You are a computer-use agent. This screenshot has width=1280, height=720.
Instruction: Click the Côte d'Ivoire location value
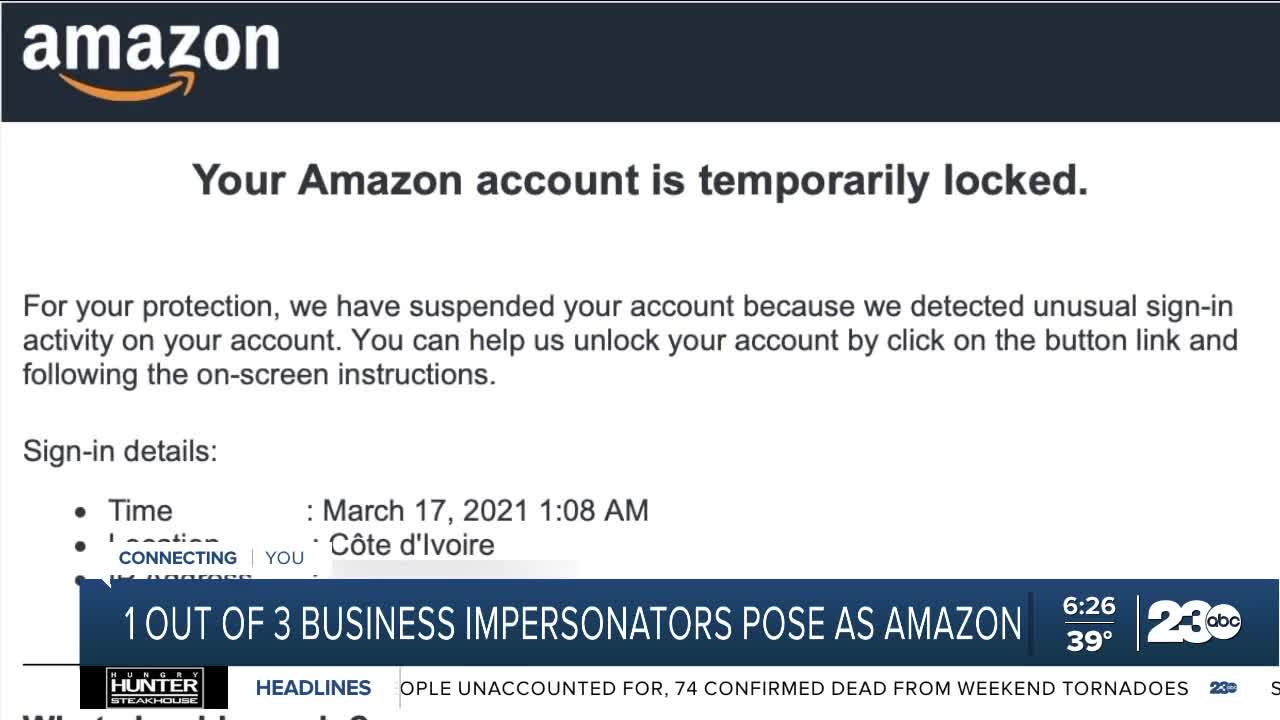coord(411,545)
